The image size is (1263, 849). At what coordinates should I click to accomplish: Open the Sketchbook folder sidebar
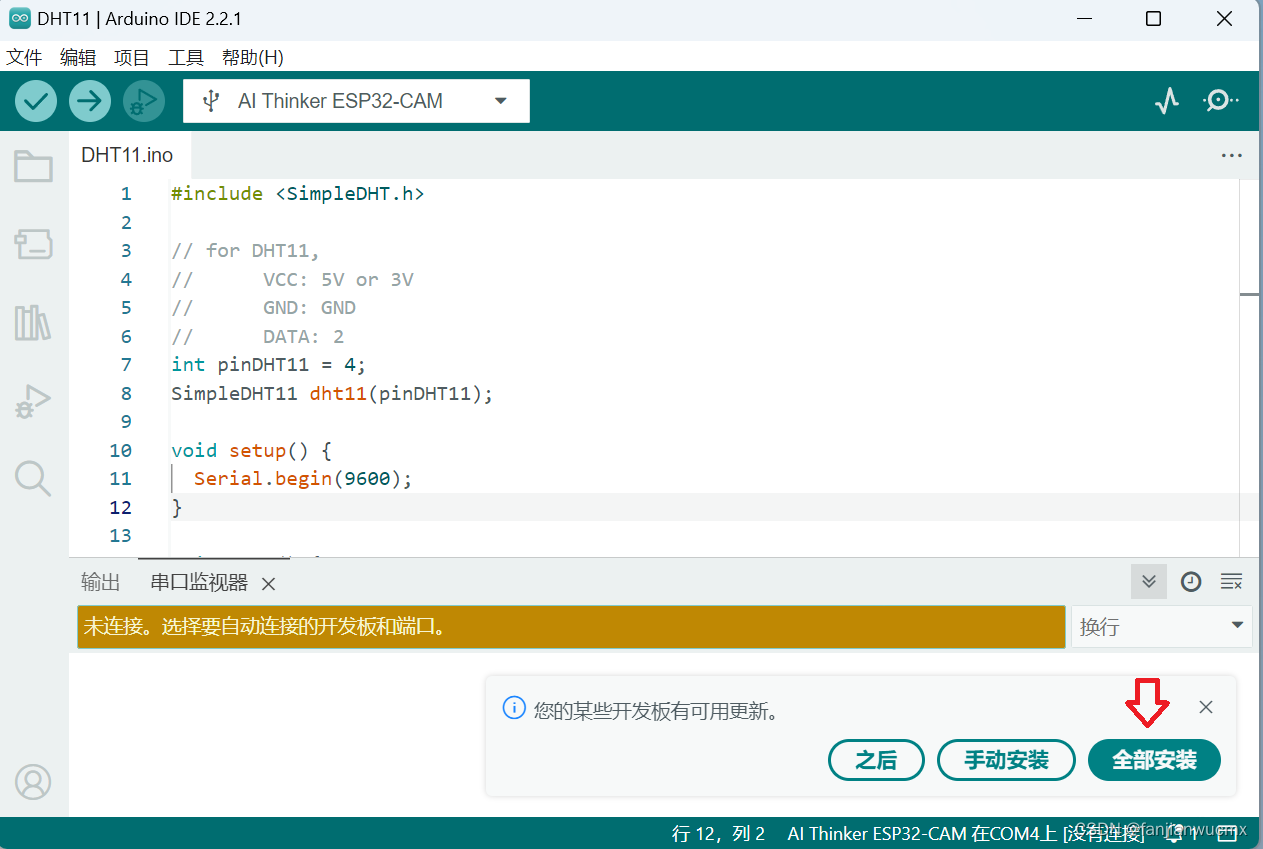33,166
